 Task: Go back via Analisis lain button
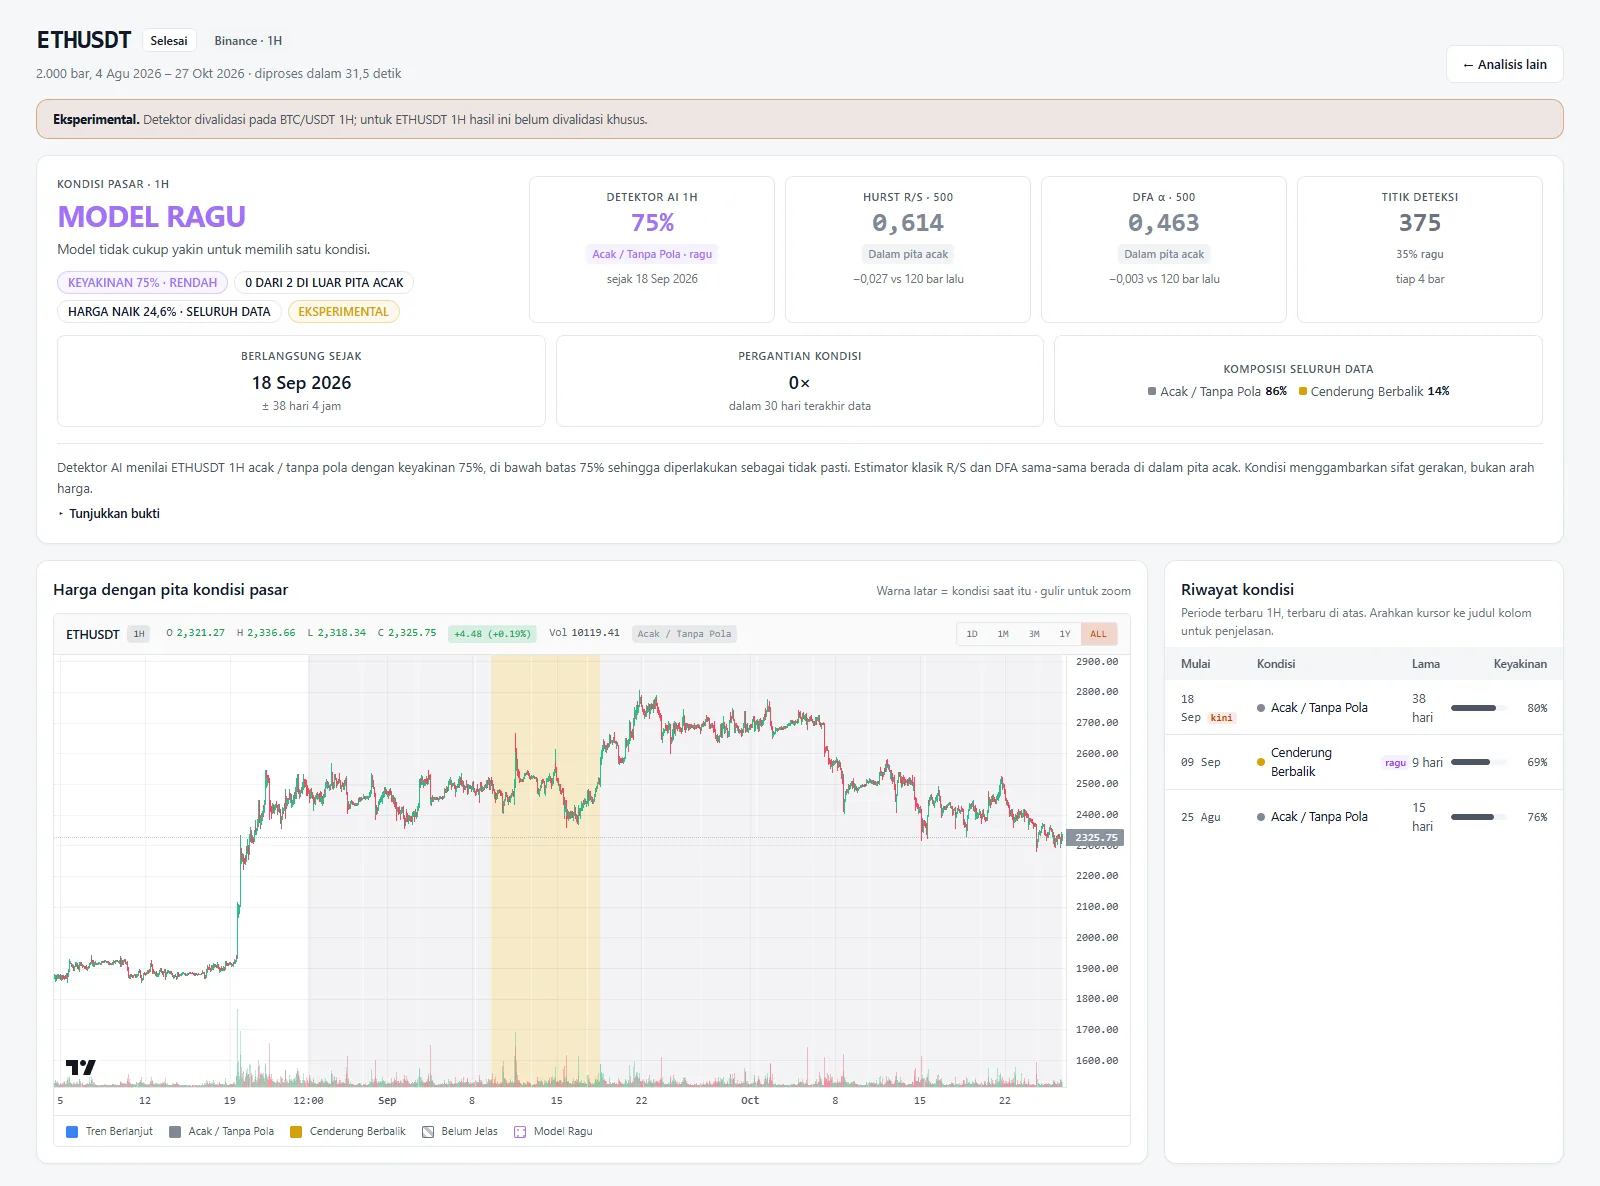tap(1504, 64)
